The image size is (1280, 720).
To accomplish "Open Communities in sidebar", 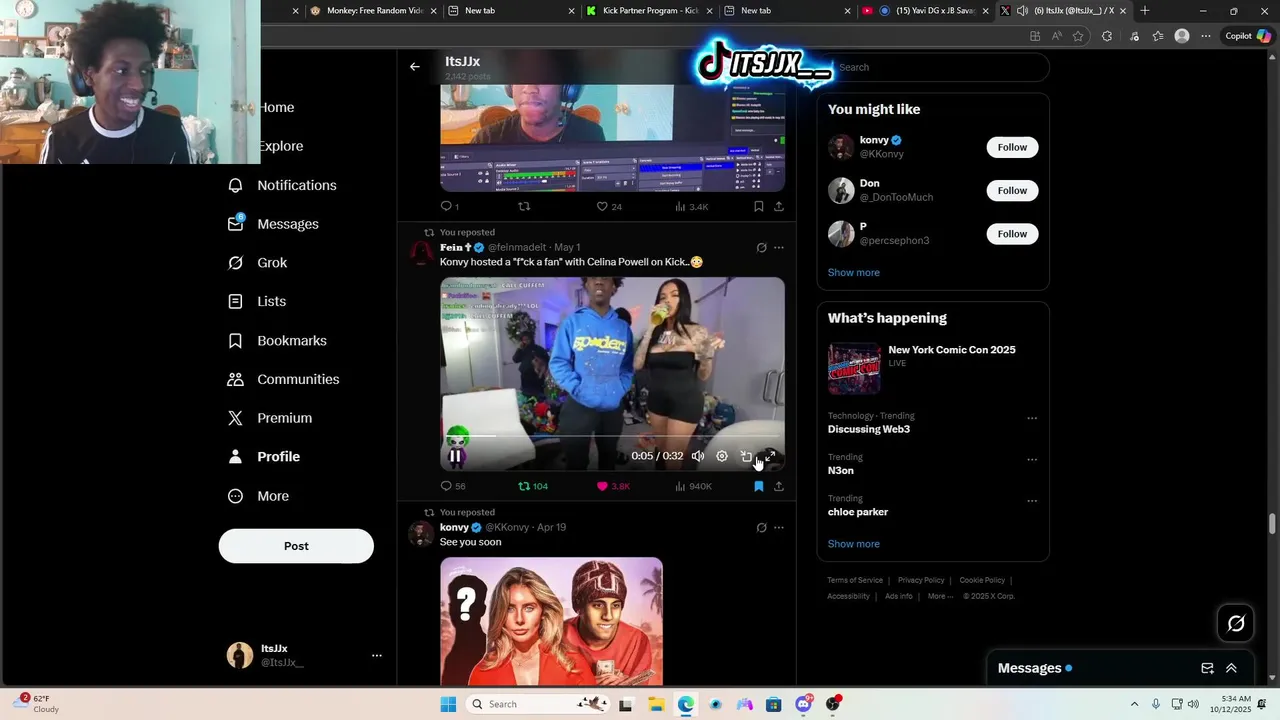I will click(x=284, y=379).
